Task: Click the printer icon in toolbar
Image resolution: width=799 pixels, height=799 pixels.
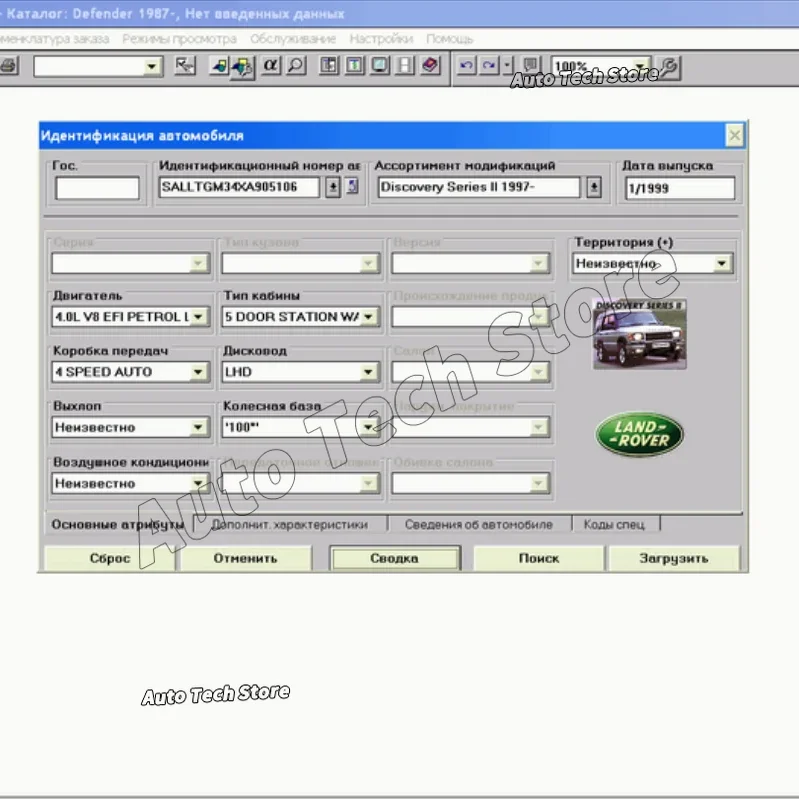Action: tap(8, 66)
